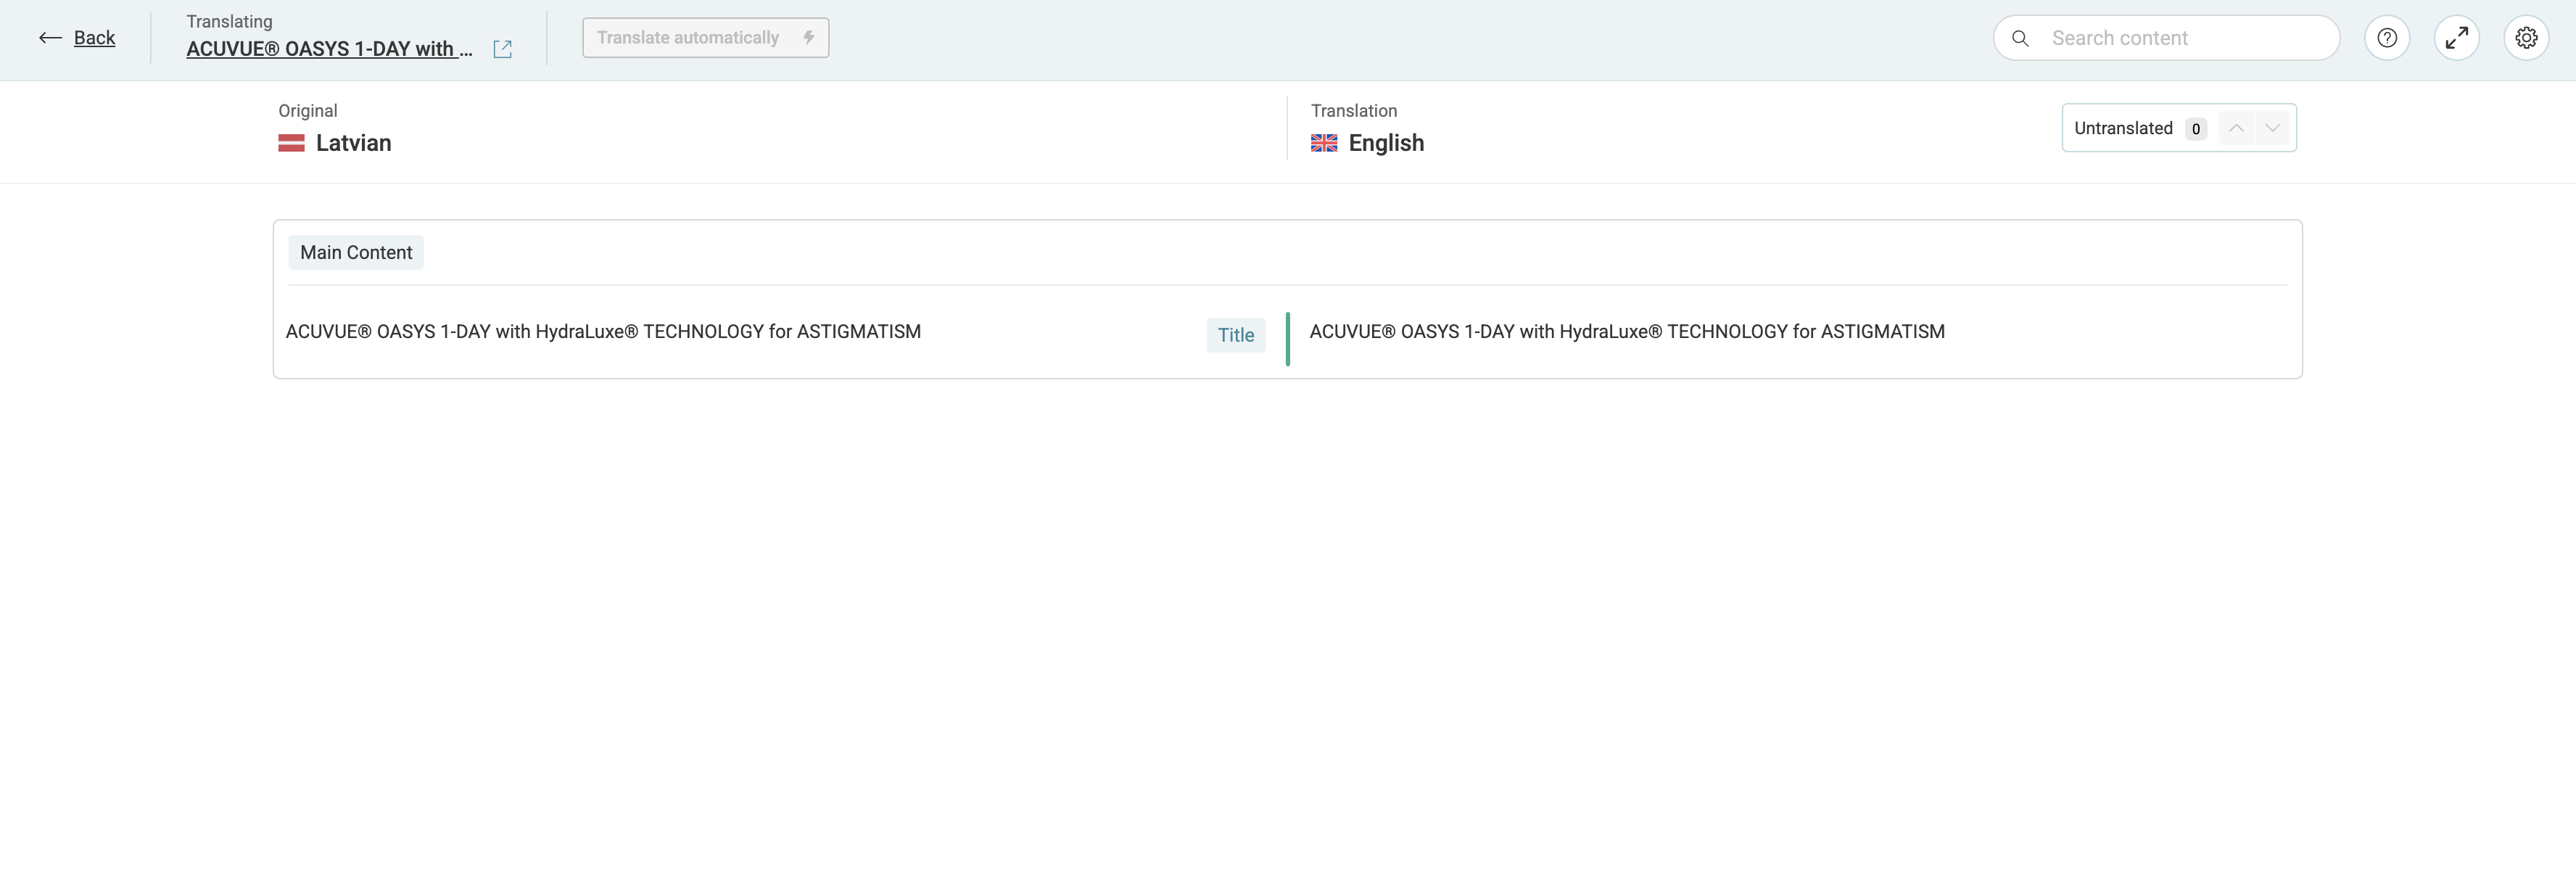Select the Main Content section tag

coord(356,253)
